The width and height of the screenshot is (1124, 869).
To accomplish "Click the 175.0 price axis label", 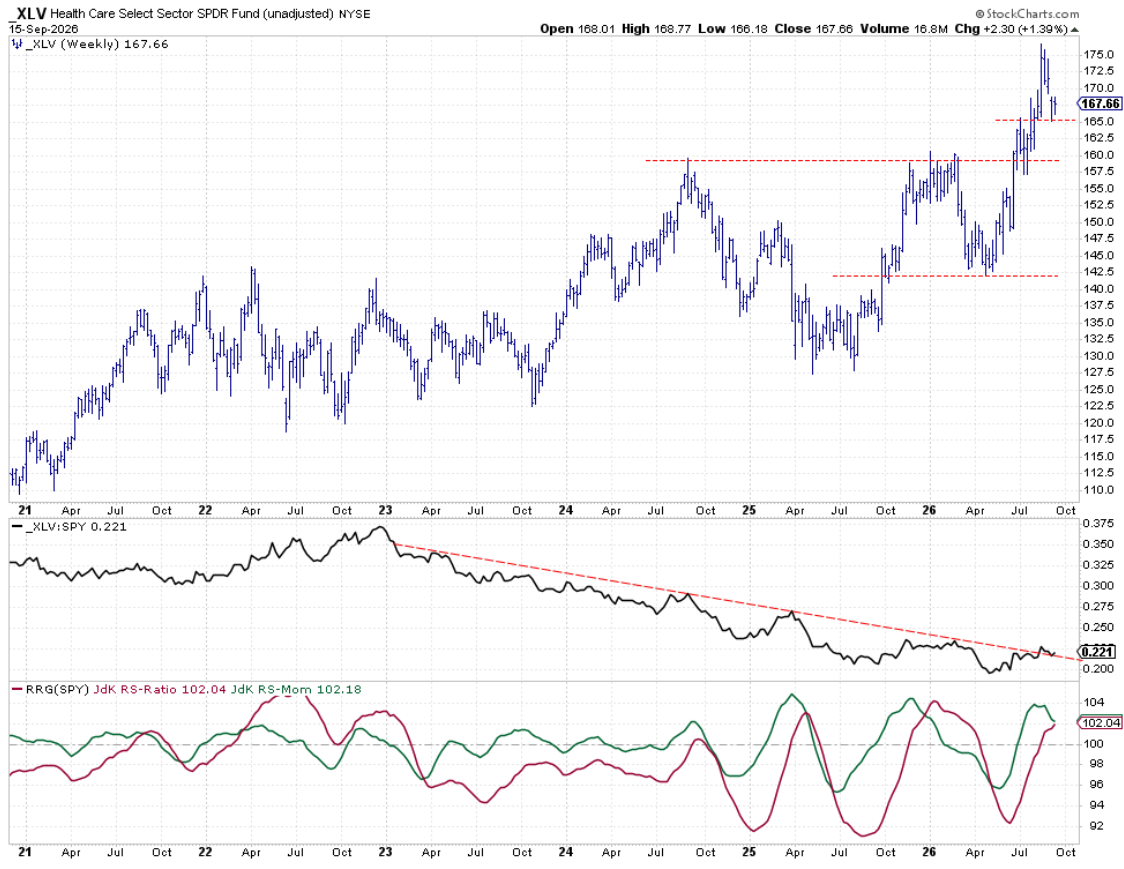I will click(x=1098, y=54).
